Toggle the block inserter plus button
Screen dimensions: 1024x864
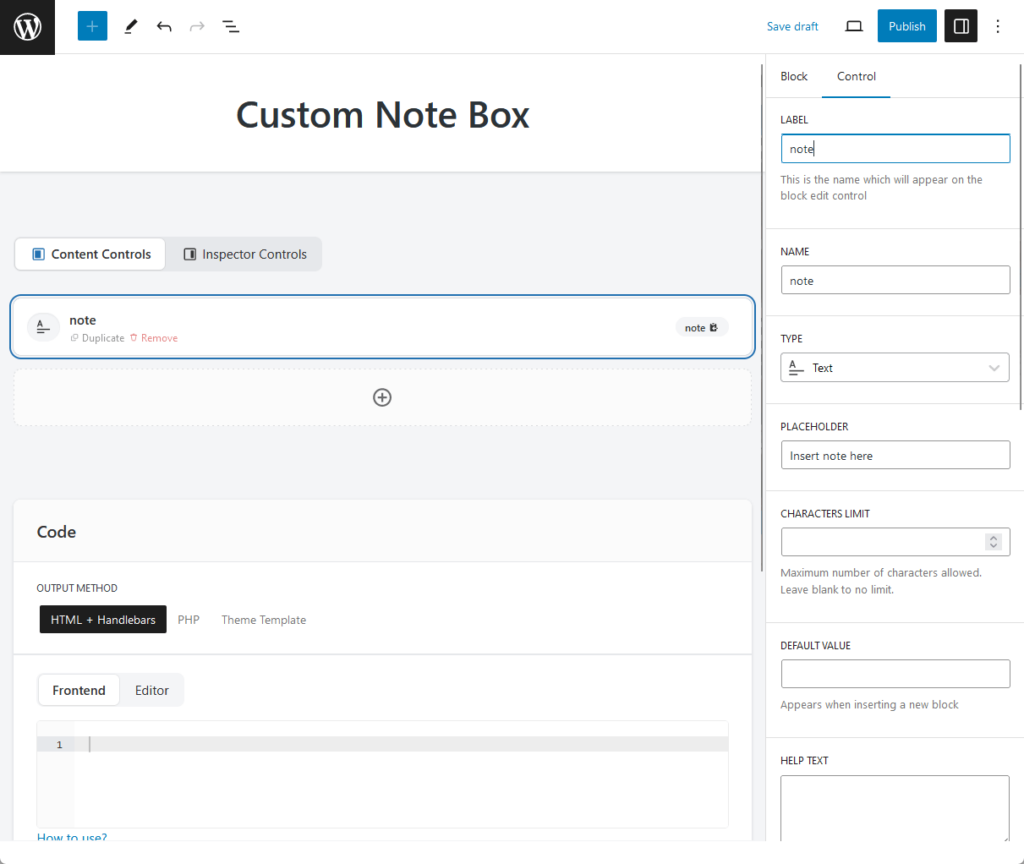[92, 26]
